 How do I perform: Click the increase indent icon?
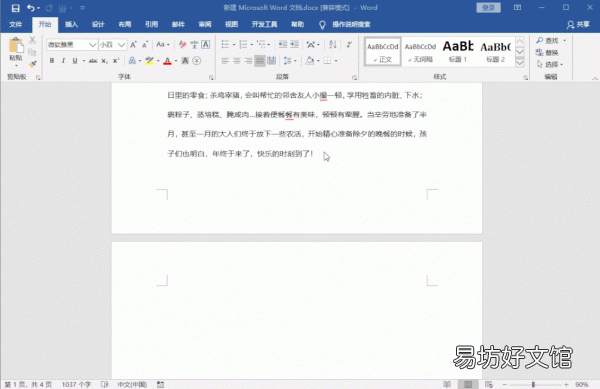coord(294,44)
